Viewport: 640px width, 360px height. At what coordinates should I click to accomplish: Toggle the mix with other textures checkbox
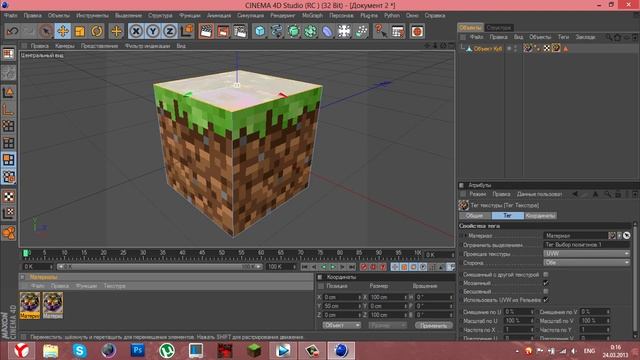tap(546, 274)
